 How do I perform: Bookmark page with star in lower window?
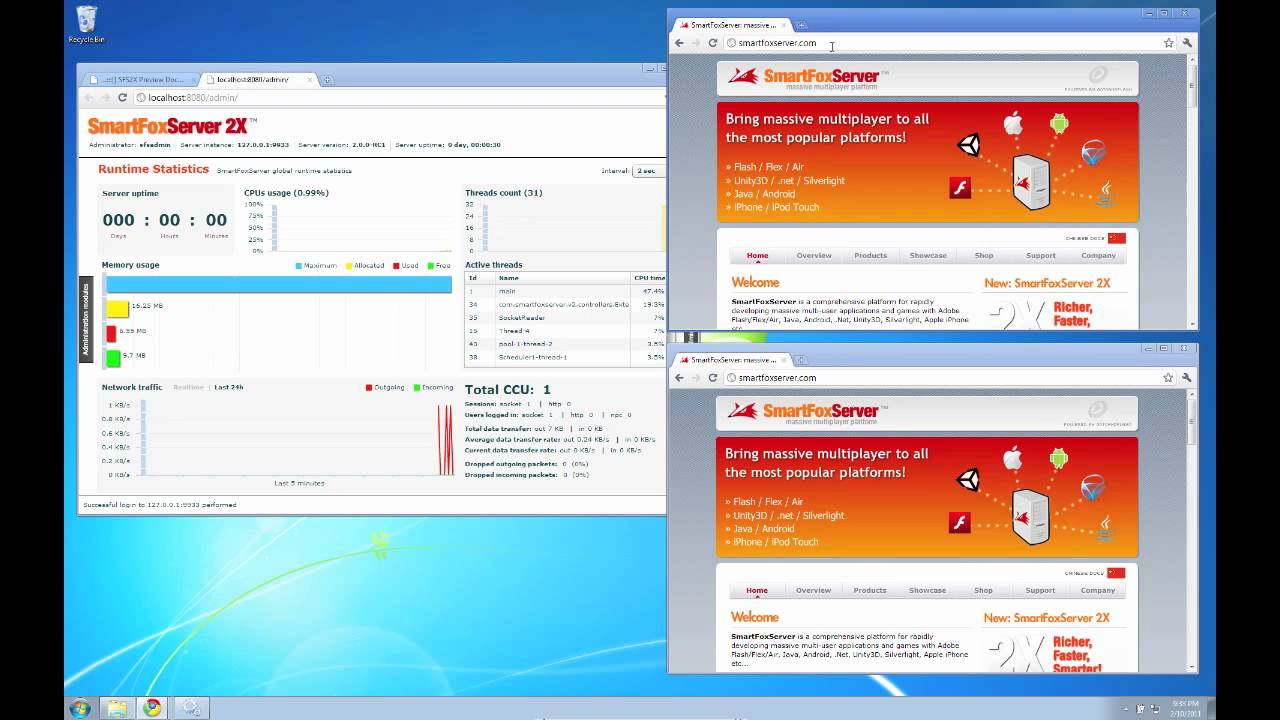[1167, 378]
